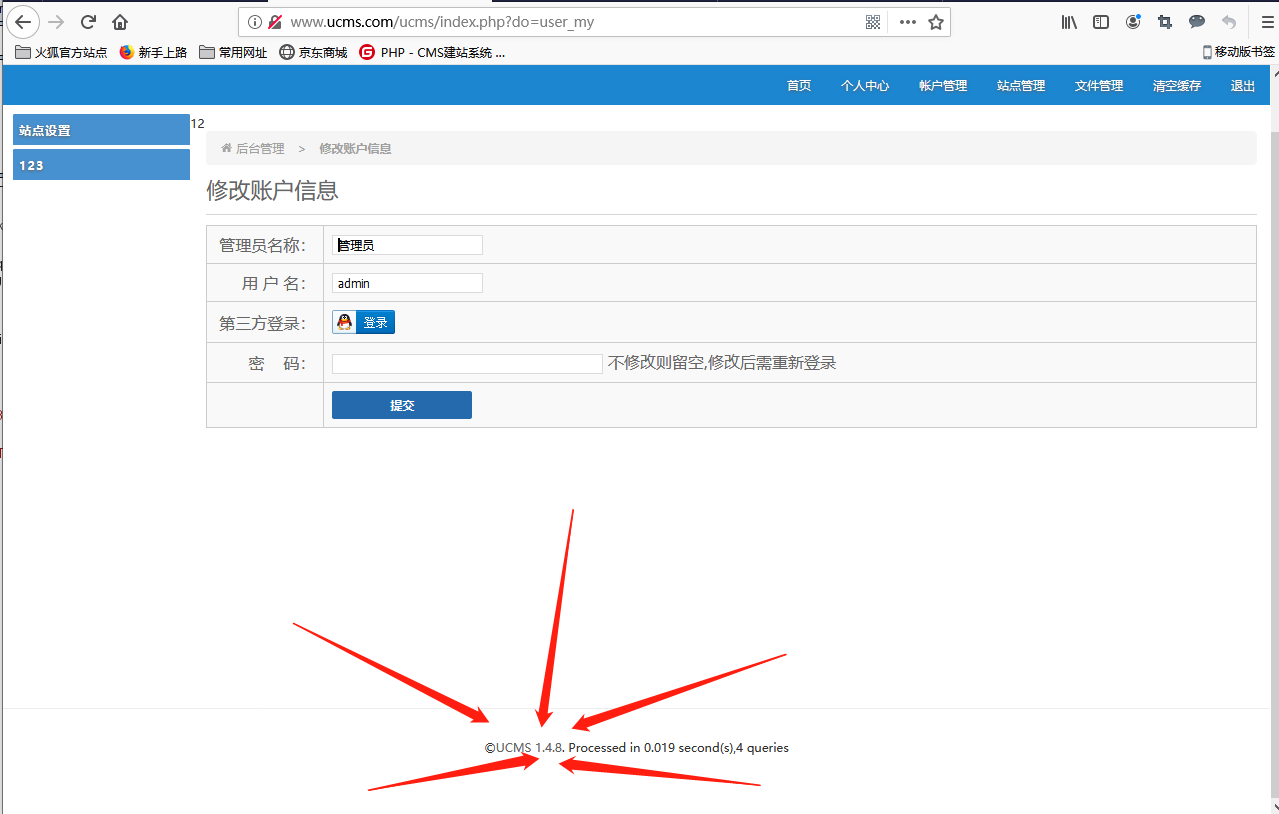Click the 后台管理 breadcrumb link
The width and height of the screenshot is (1279, 814).
[260, 148]
